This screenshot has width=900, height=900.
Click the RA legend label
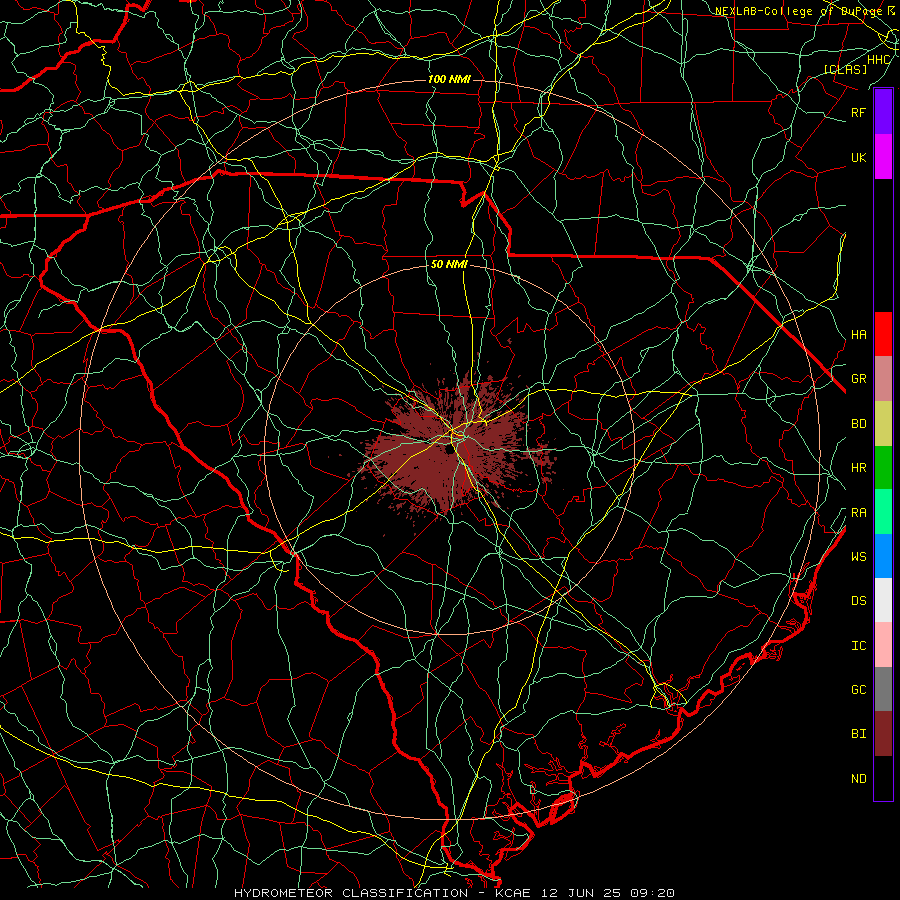[x=859, y=513]
